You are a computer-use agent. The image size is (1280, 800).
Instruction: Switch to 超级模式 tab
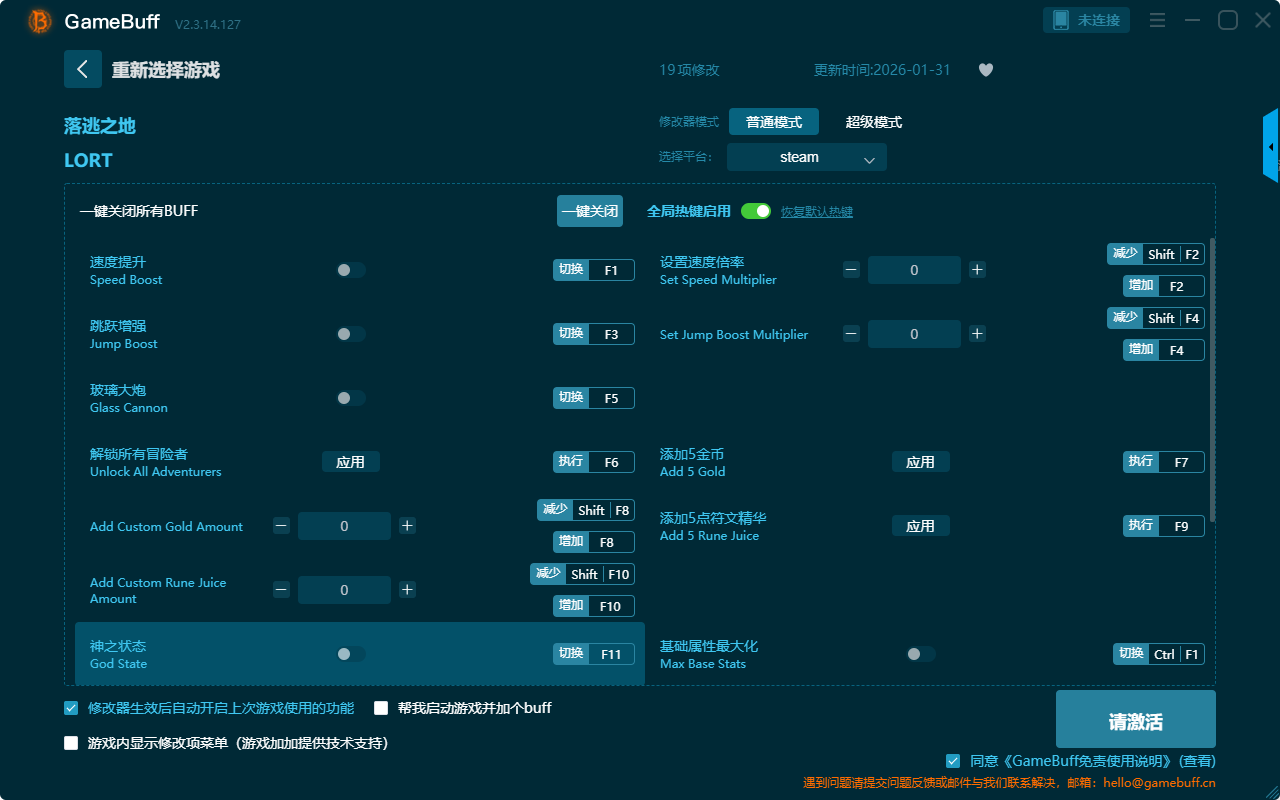873,122
